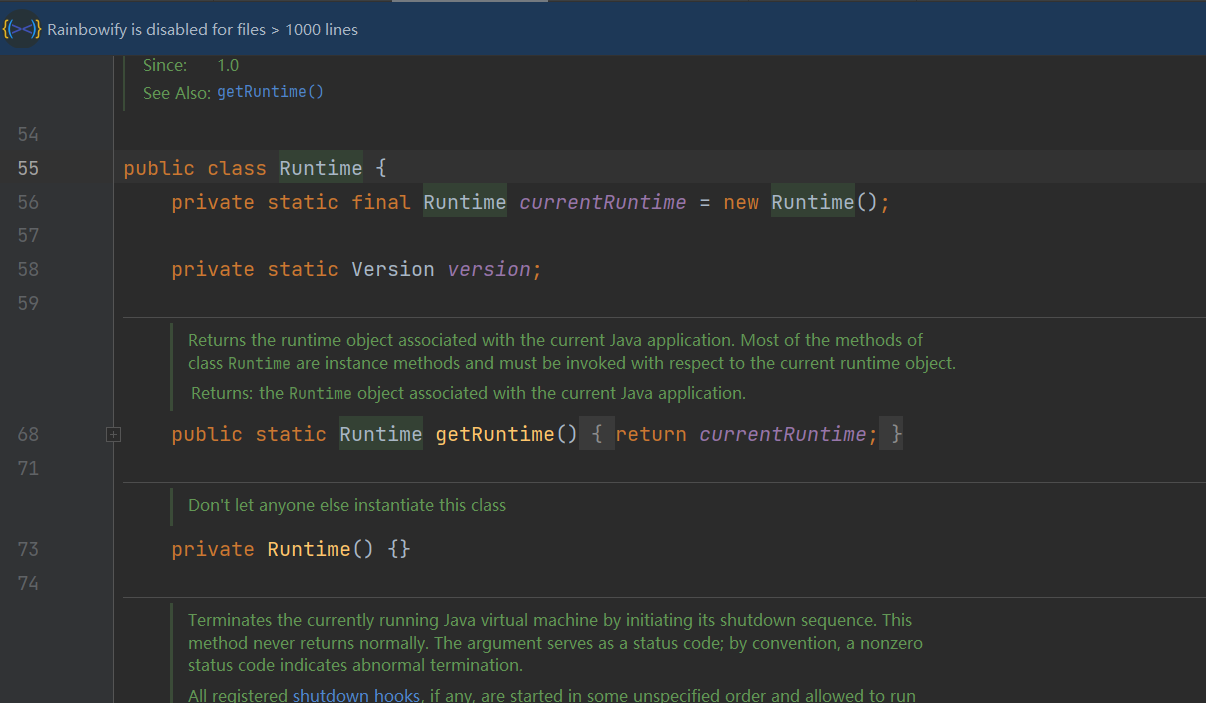1206x703 pixels.
Task: Click 'Terminates the currently running Java' doc text
Action: [x=555, y=642]
